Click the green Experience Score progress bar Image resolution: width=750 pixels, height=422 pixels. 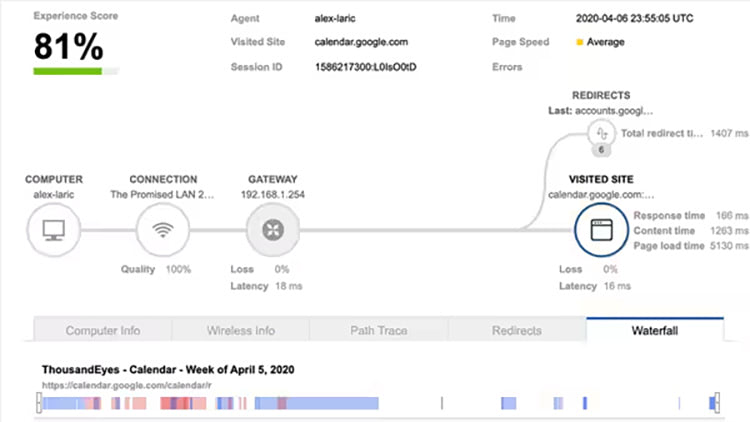click(x=67, y=71)
